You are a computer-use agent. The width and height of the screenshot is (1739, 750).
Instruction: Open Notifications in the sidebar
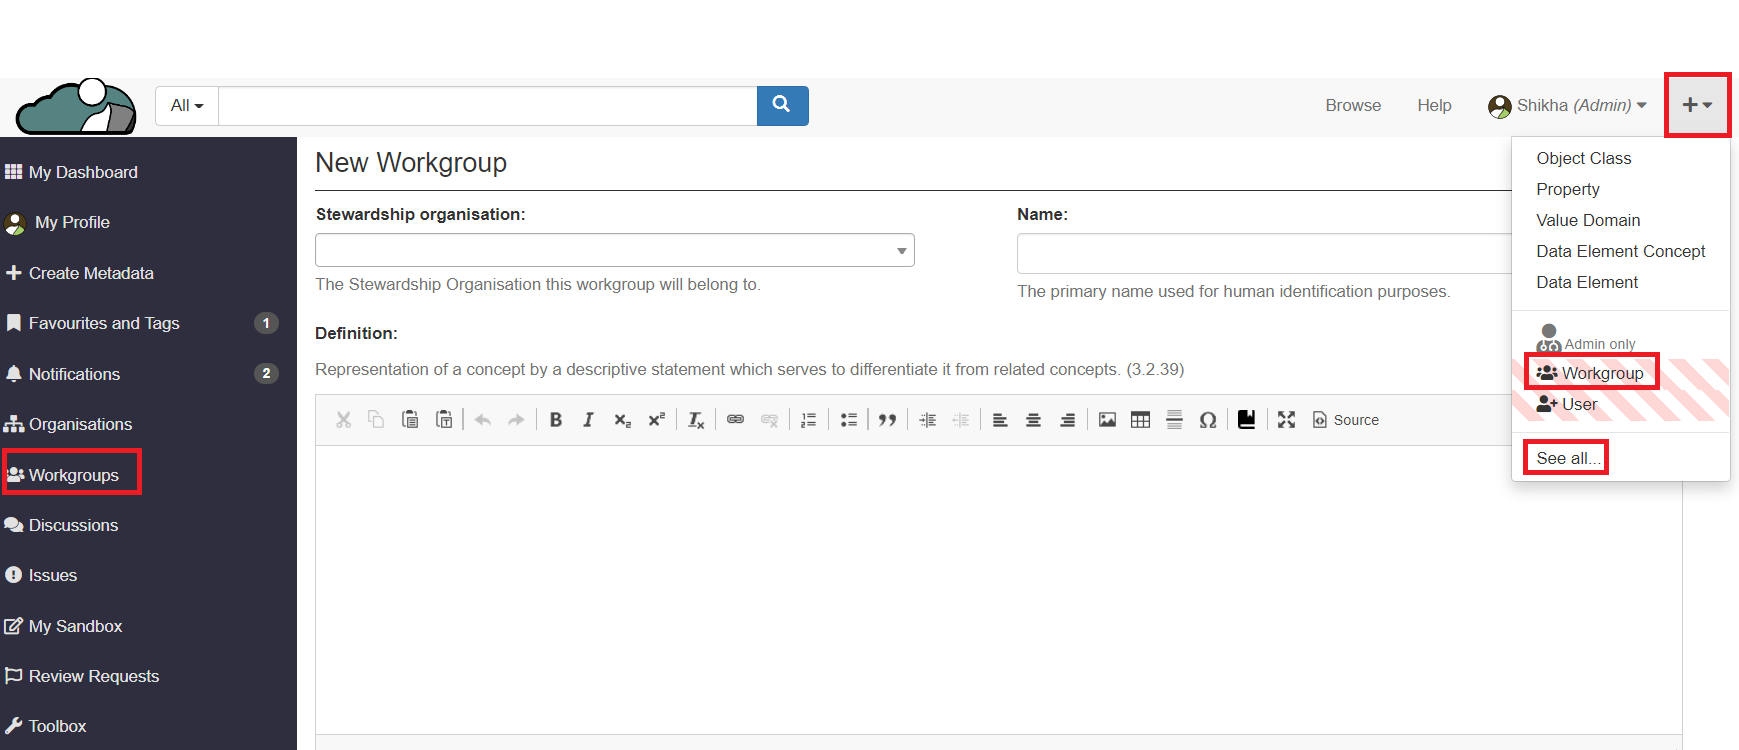coord(74,374)
